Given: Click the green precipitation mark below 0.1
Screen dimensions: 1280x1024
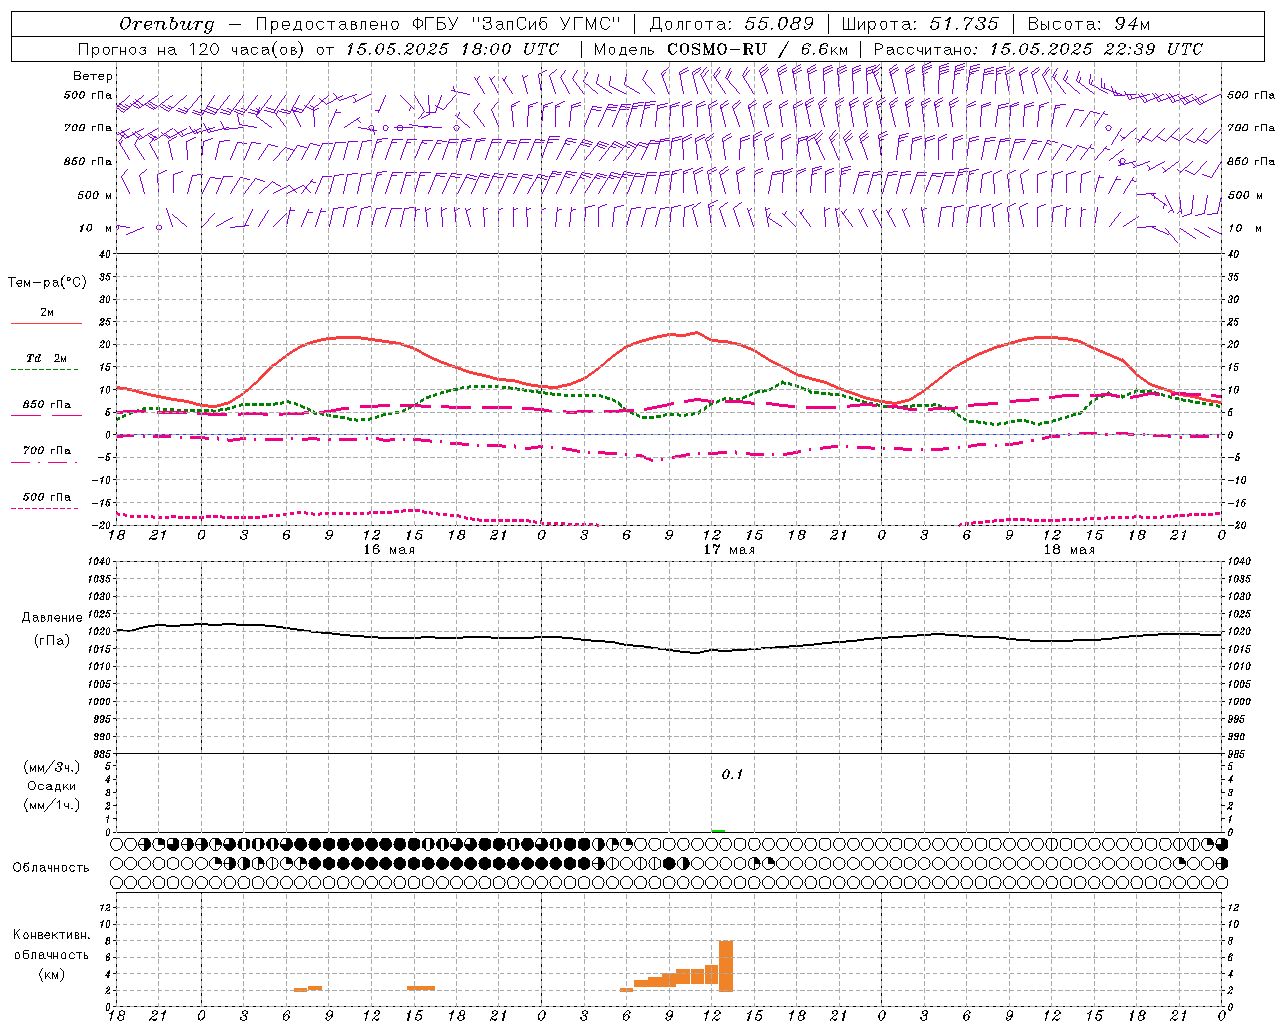Looking at the screenshot, I should pyautogui.click(x=718, y=831).
